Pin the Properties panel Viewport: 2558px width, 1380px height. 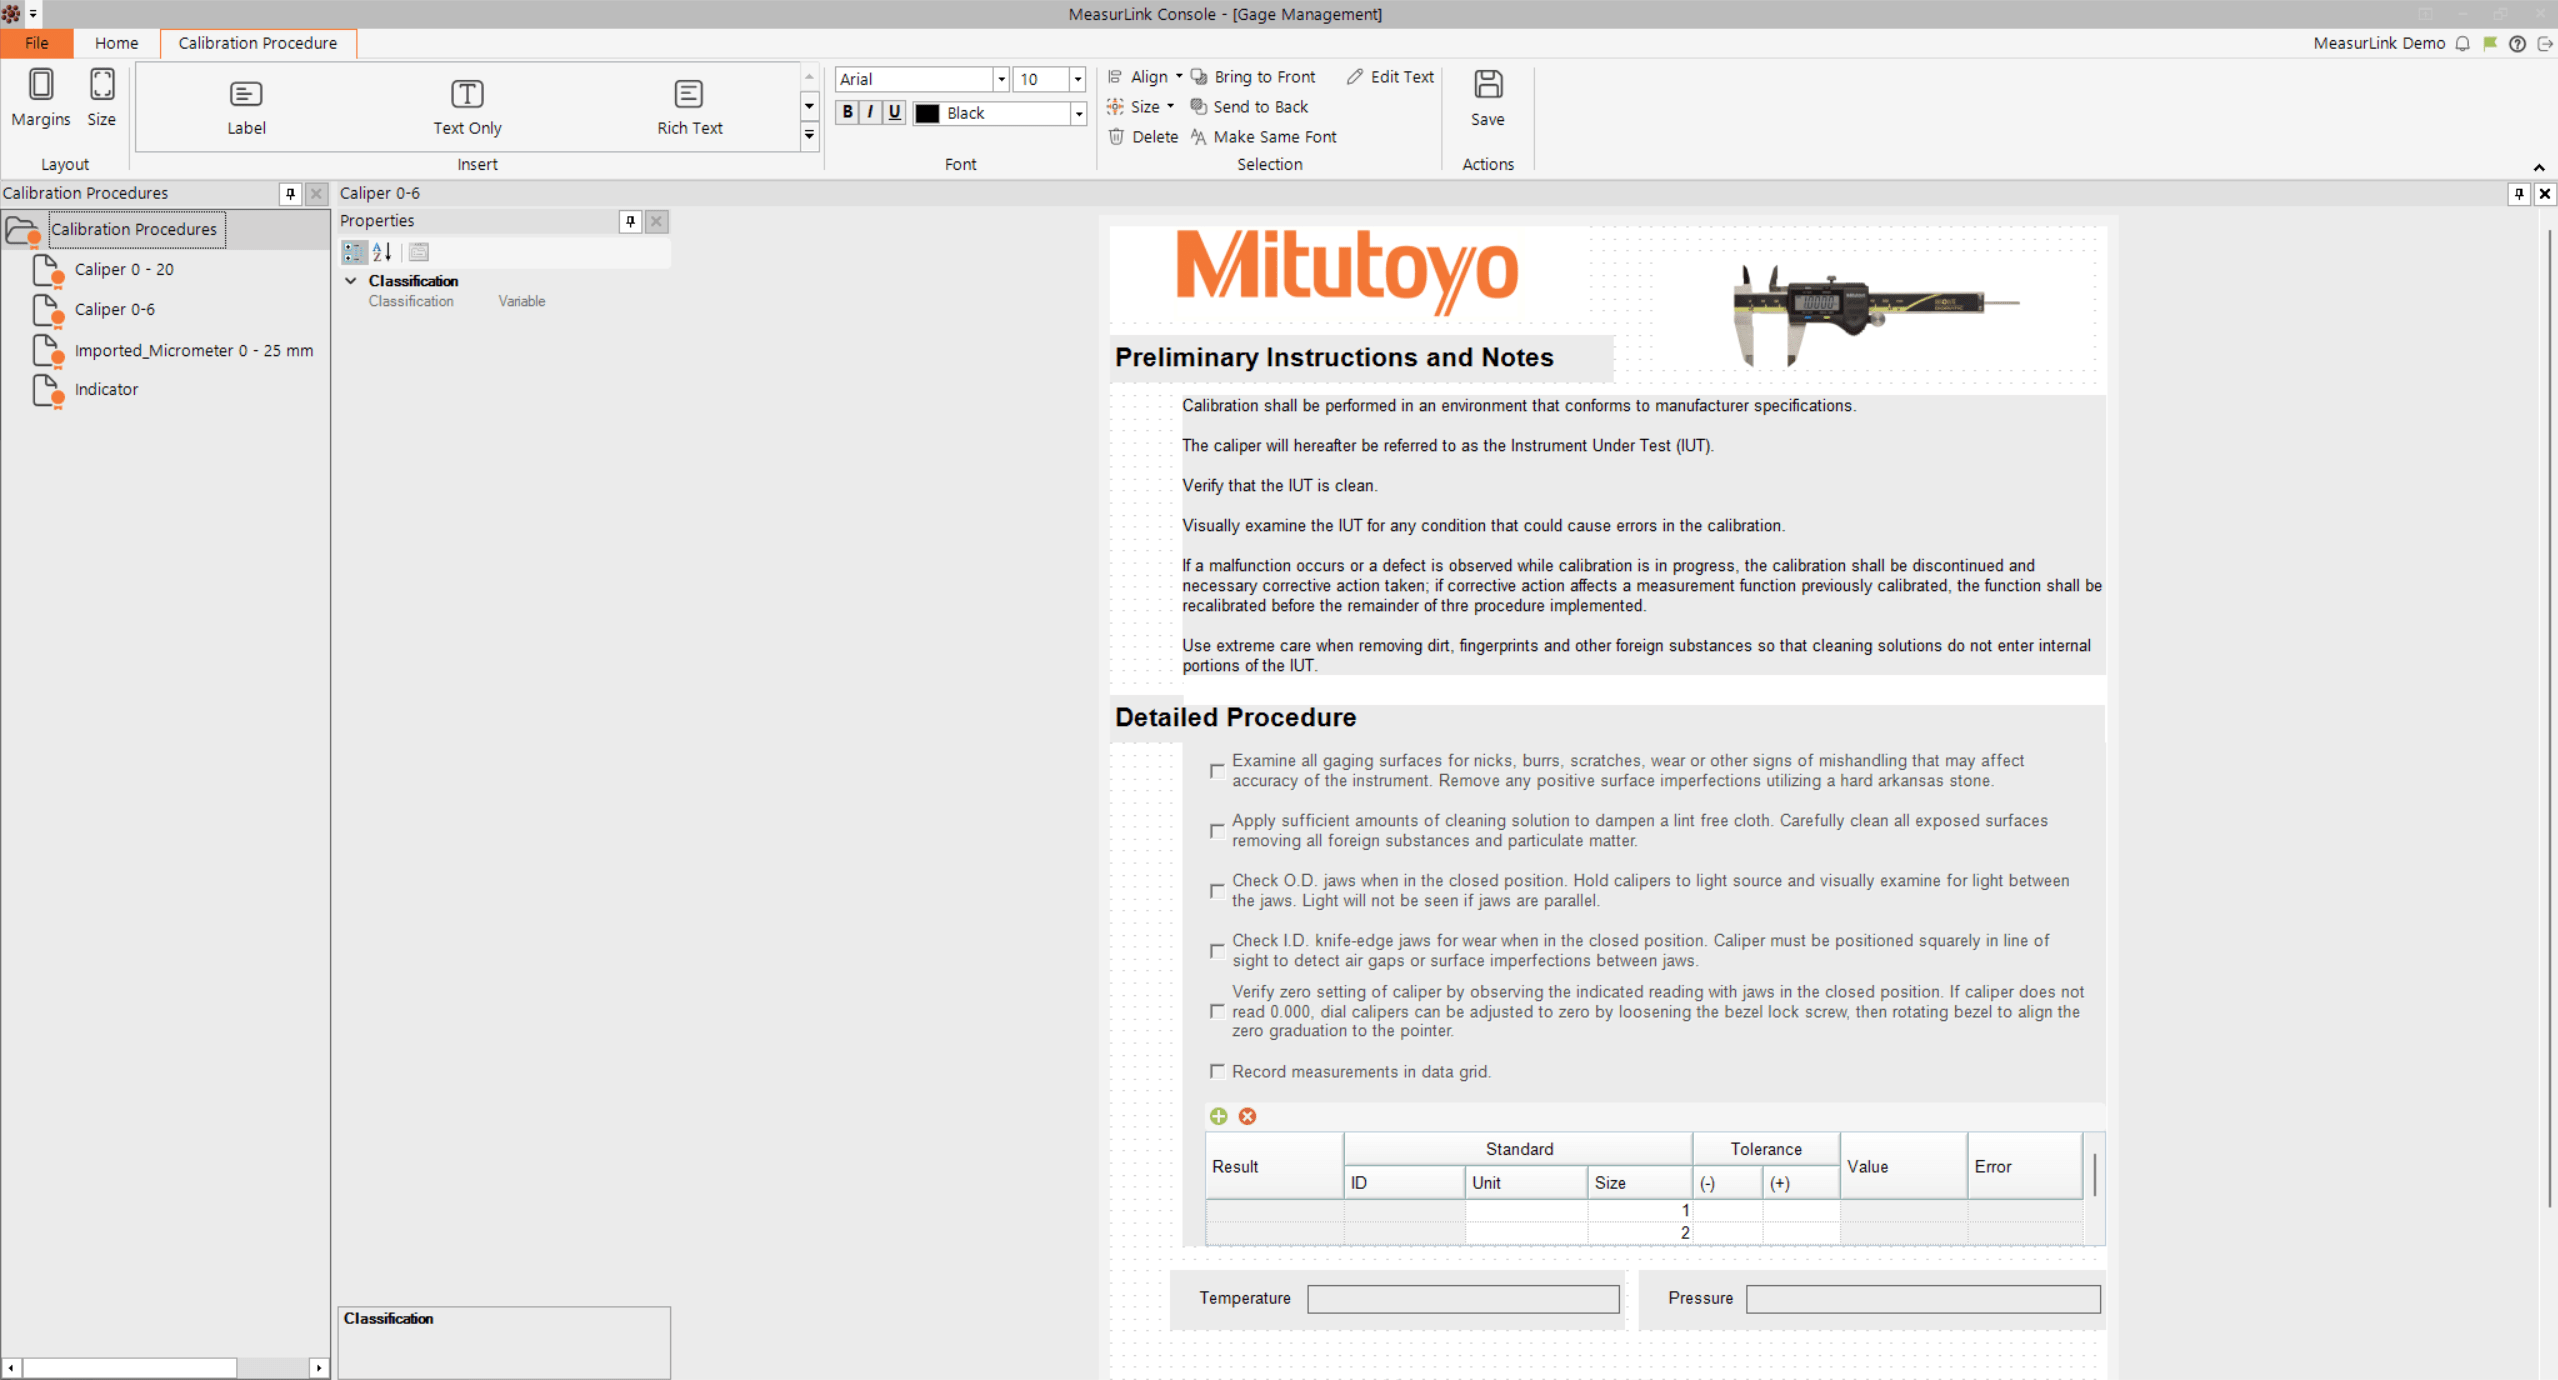(630, 221)
